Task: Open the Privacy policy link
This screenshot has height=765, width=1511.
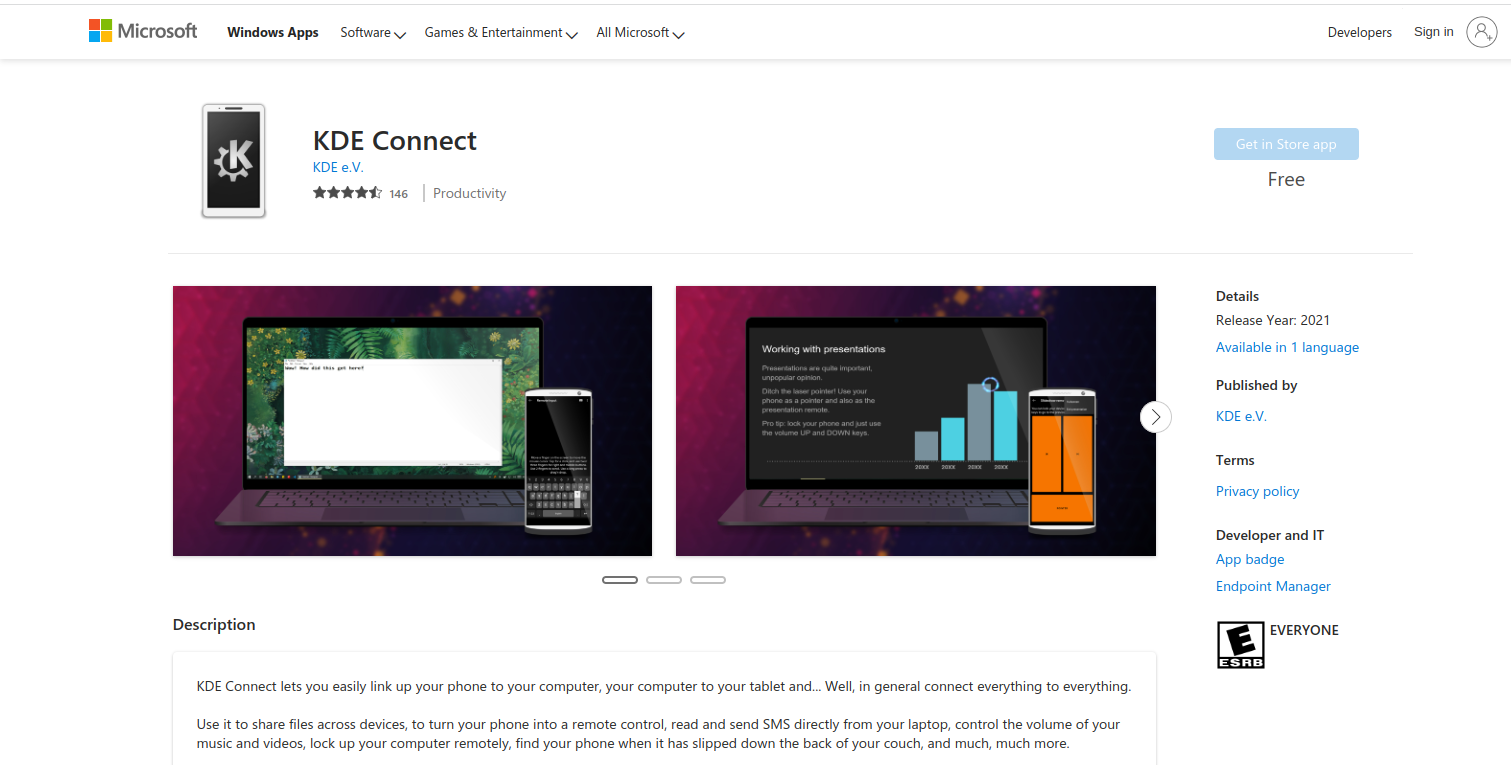Action: (1258, 491)
